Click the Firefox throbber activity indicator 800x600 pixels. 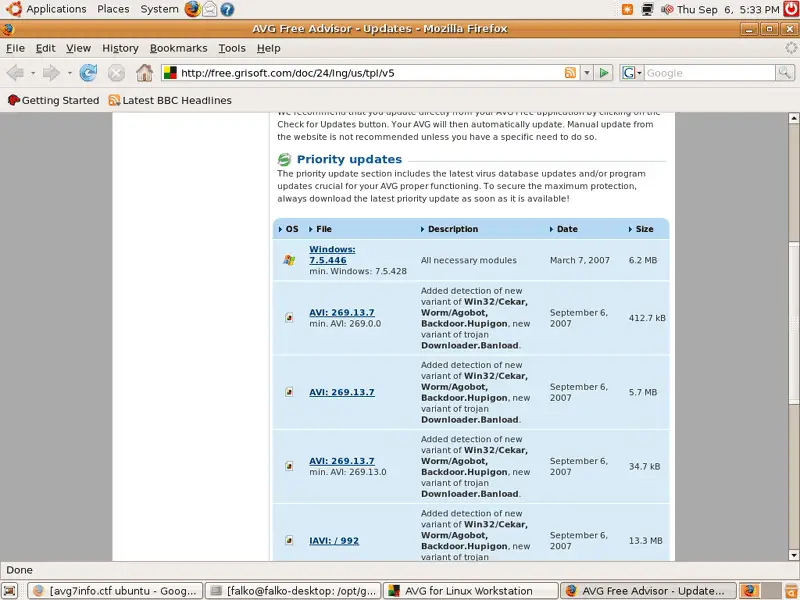coord(791,48)
